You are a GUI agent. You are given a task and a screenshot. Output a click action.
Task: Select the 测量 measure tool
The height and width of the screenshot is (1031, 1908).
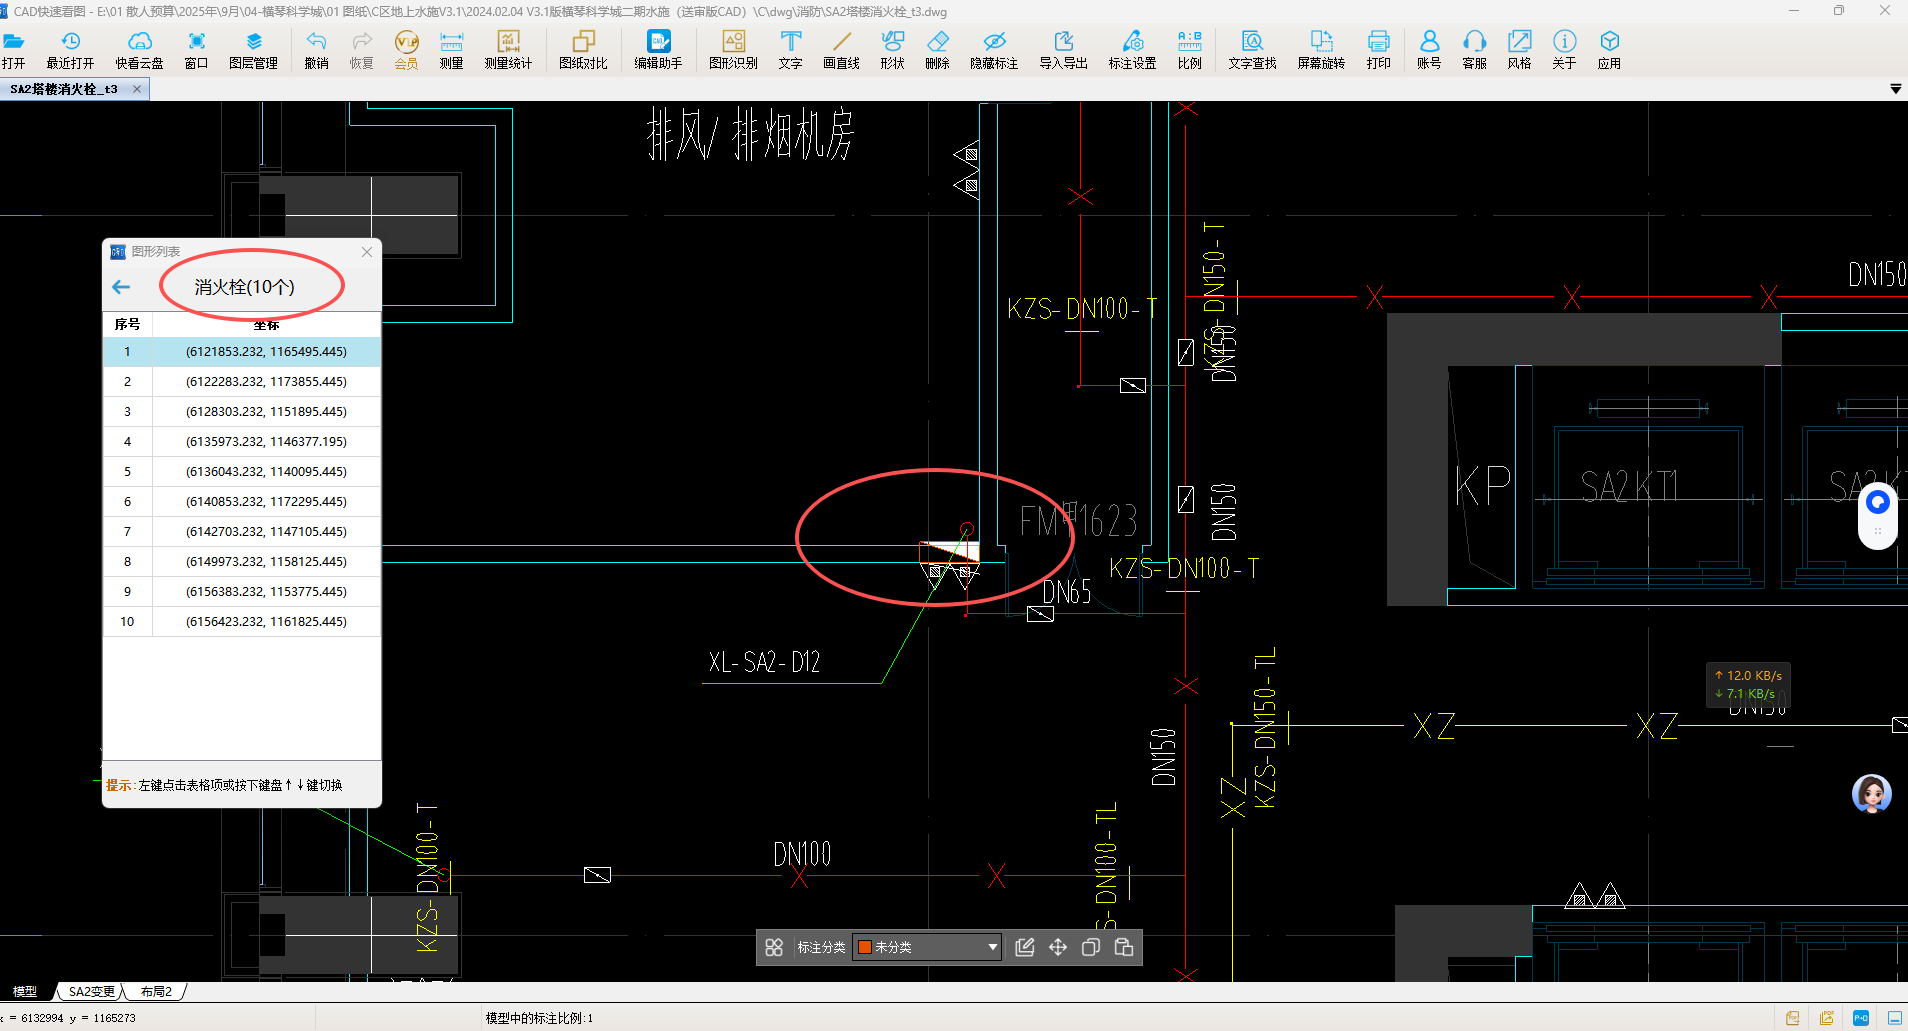451,50
